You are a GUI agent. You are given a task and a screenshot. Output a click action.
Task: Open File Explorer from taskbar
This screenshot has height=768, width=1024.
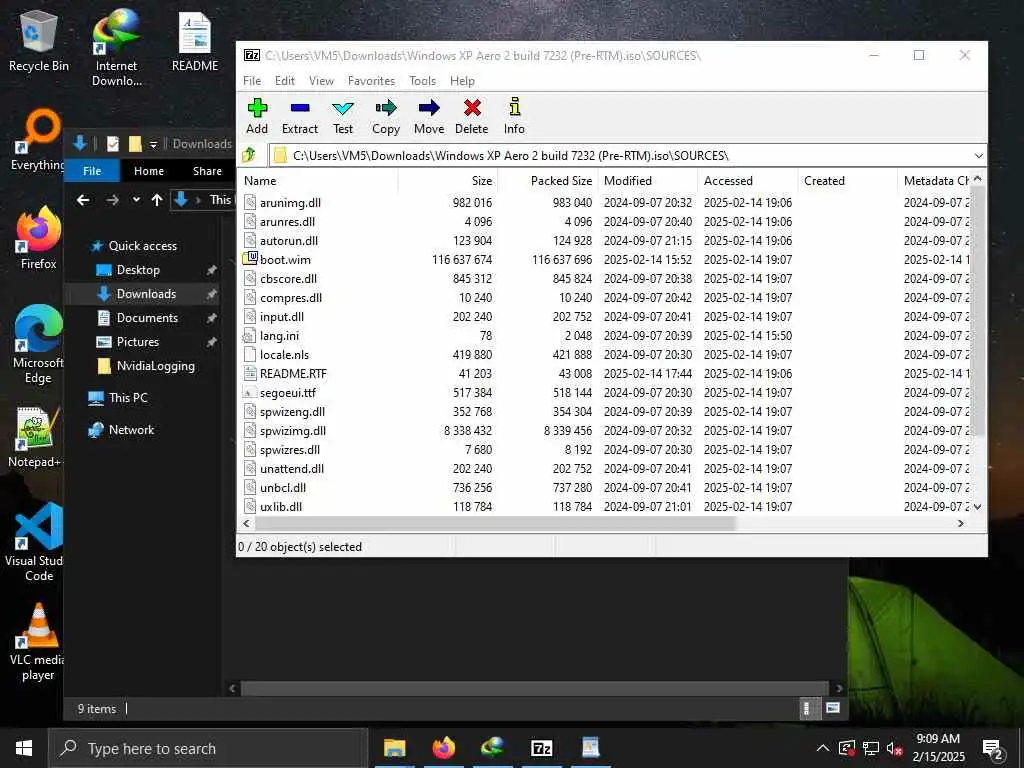(x=394, y=748)
